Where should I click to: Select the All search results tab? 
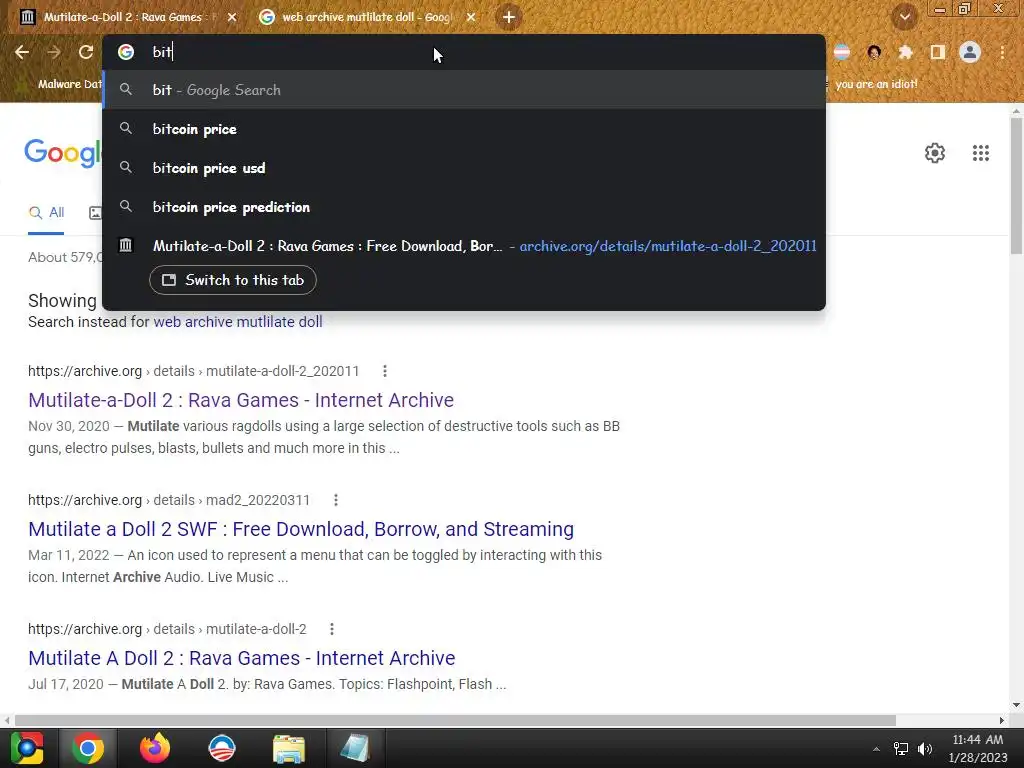click(x=46, y=213)
